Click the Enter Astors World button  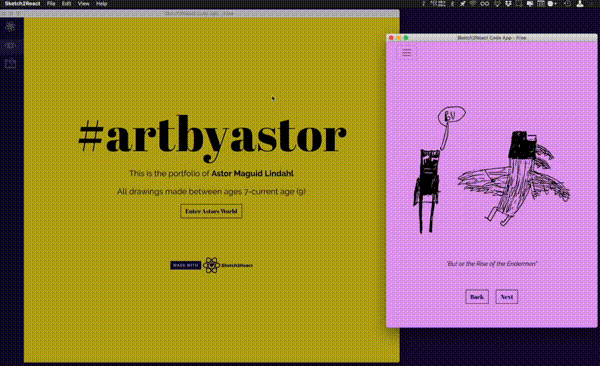click(x=211, y=211)
